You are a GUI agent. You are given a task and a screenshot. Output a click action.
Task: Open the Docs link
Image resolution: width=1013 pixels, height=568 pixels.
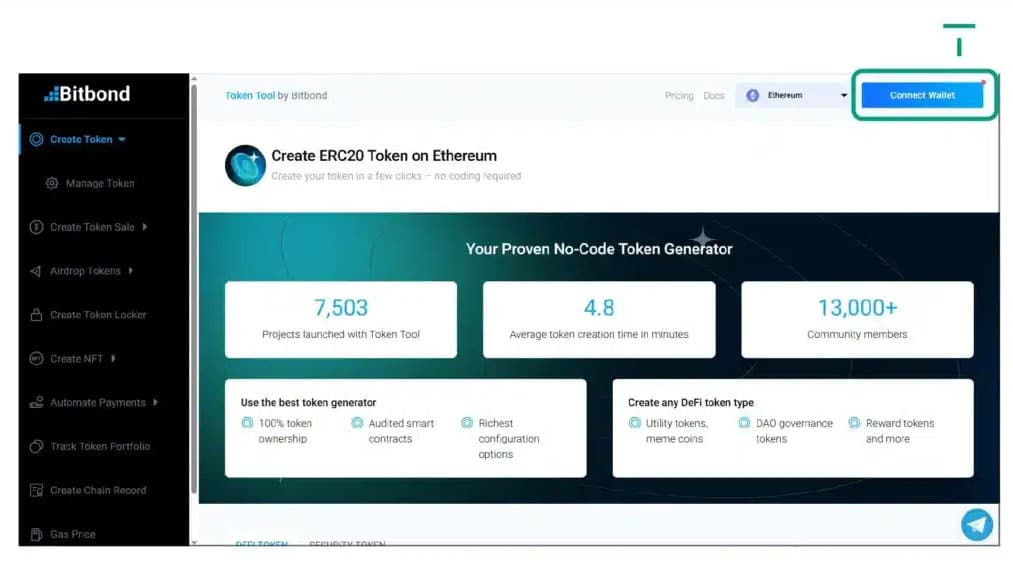point(713,96)
